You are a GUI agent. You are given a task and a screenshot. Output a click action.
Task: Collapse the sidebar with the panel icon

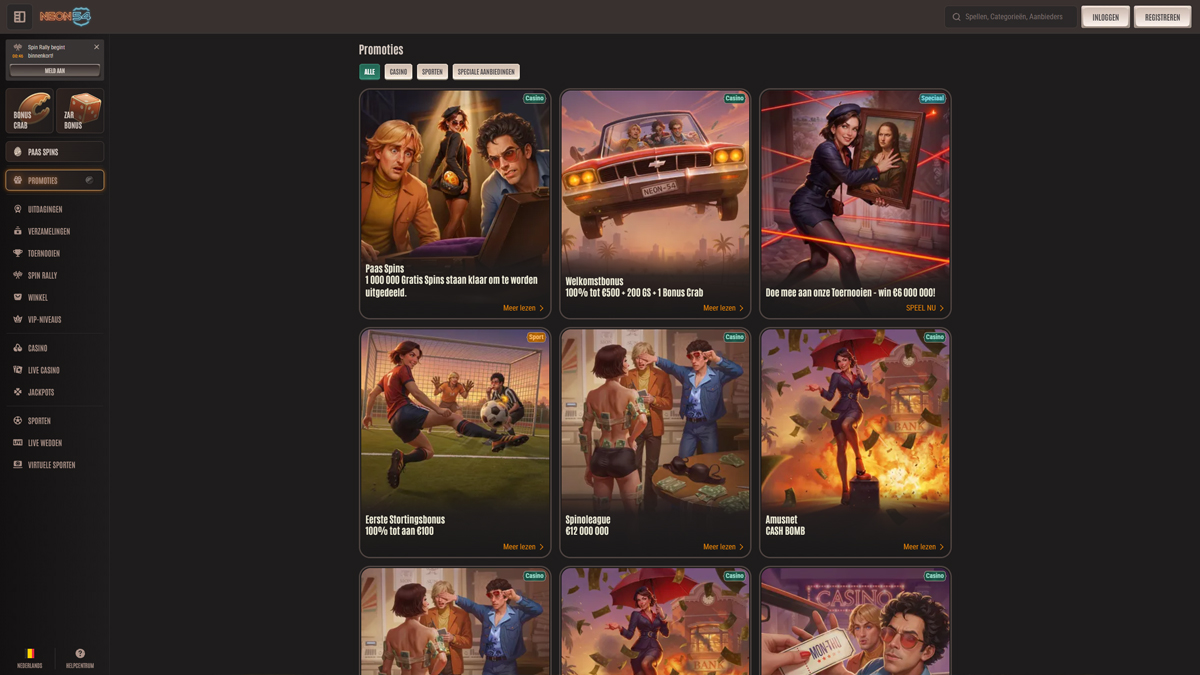[x=19, y=17]
